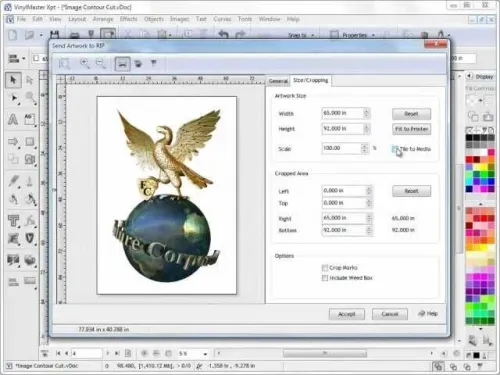Click the cutter plot icon in the RIP dialog toolbar
The width and height of the screenshot is (500, 375).
[x=138, y=63]
